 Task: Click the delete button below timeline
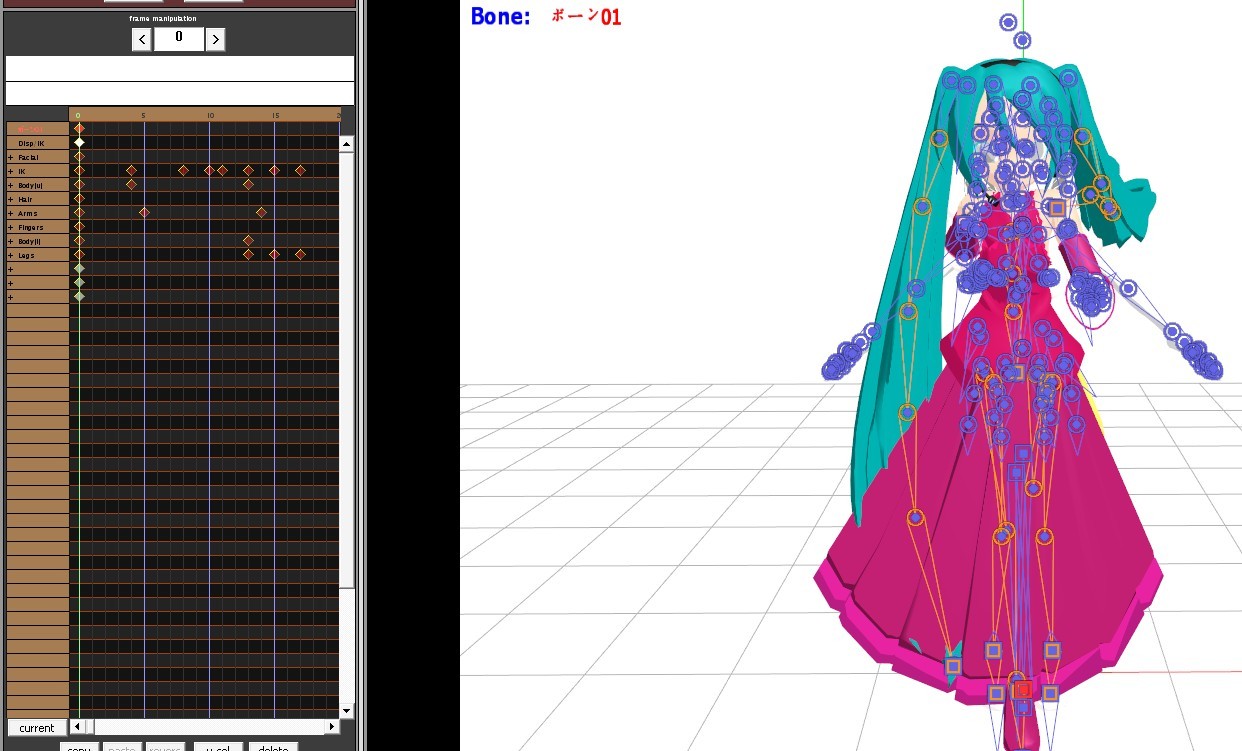coord(273,747)
